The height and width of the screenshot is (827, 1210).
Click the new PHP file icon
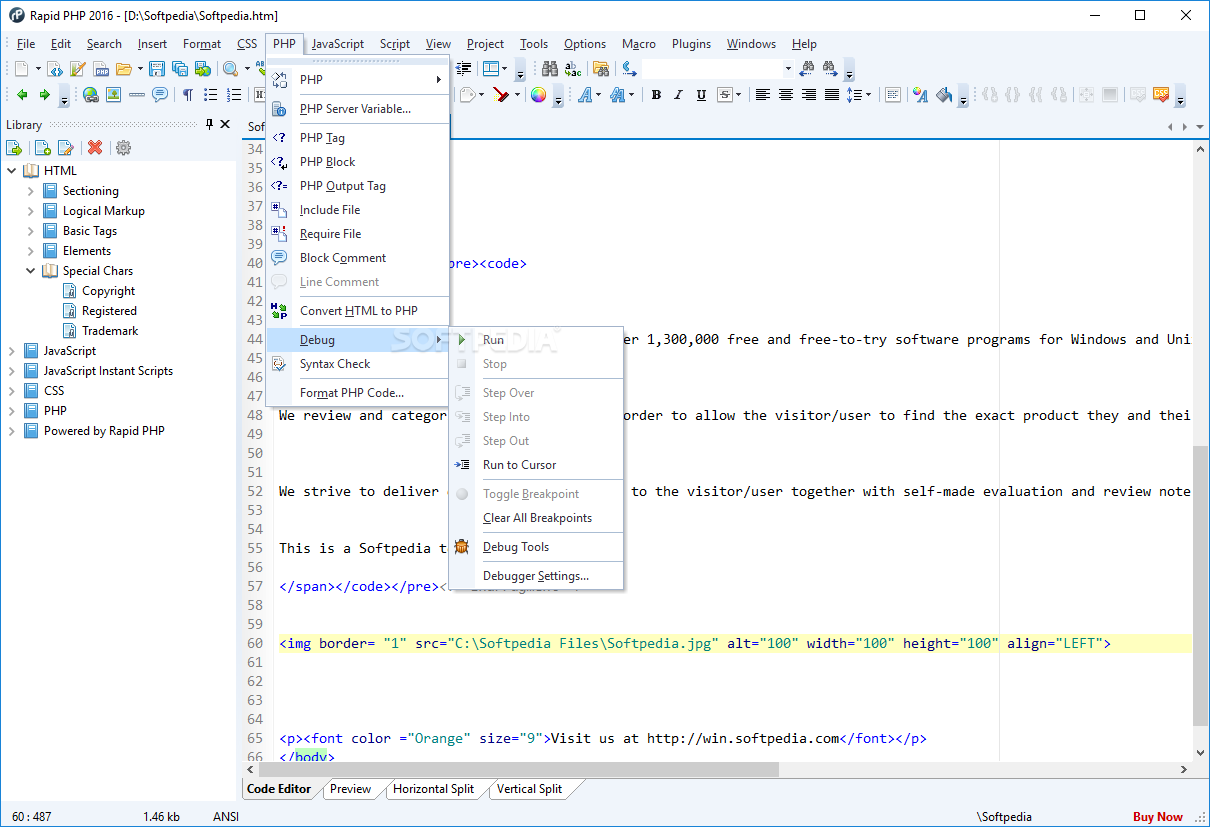pyautogui.click(x=101, y=69)
